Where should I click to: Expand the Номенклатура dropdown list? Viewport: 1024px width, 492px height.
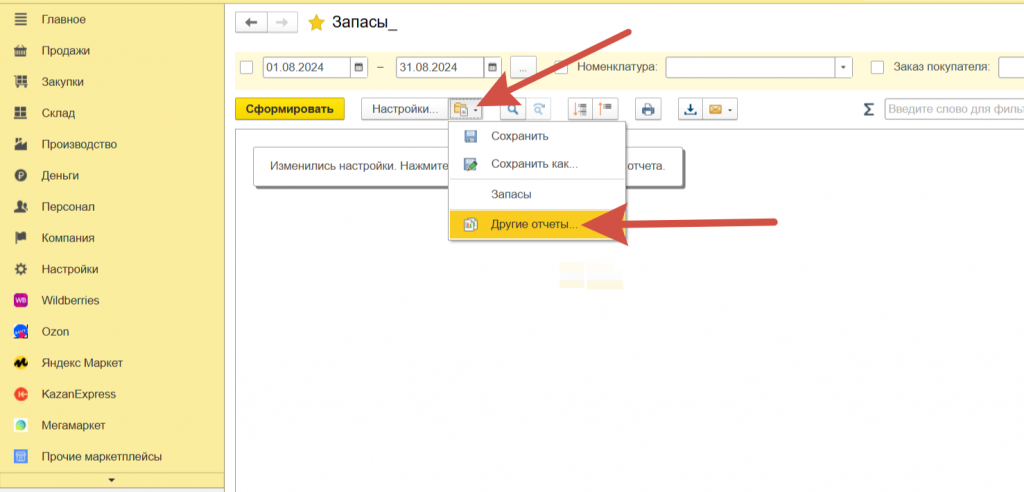point(844,67)
